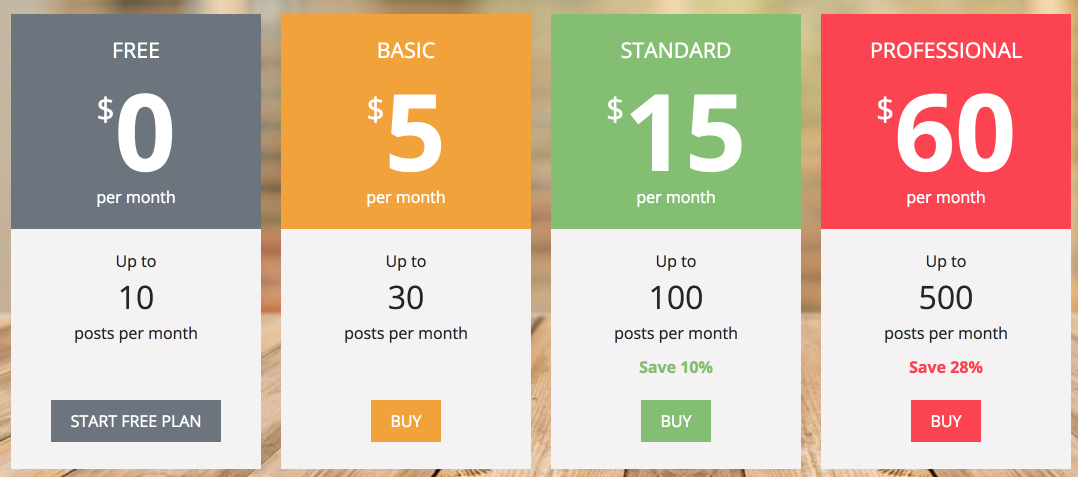Click the $5 price on orange card

[x=407, y=135]
